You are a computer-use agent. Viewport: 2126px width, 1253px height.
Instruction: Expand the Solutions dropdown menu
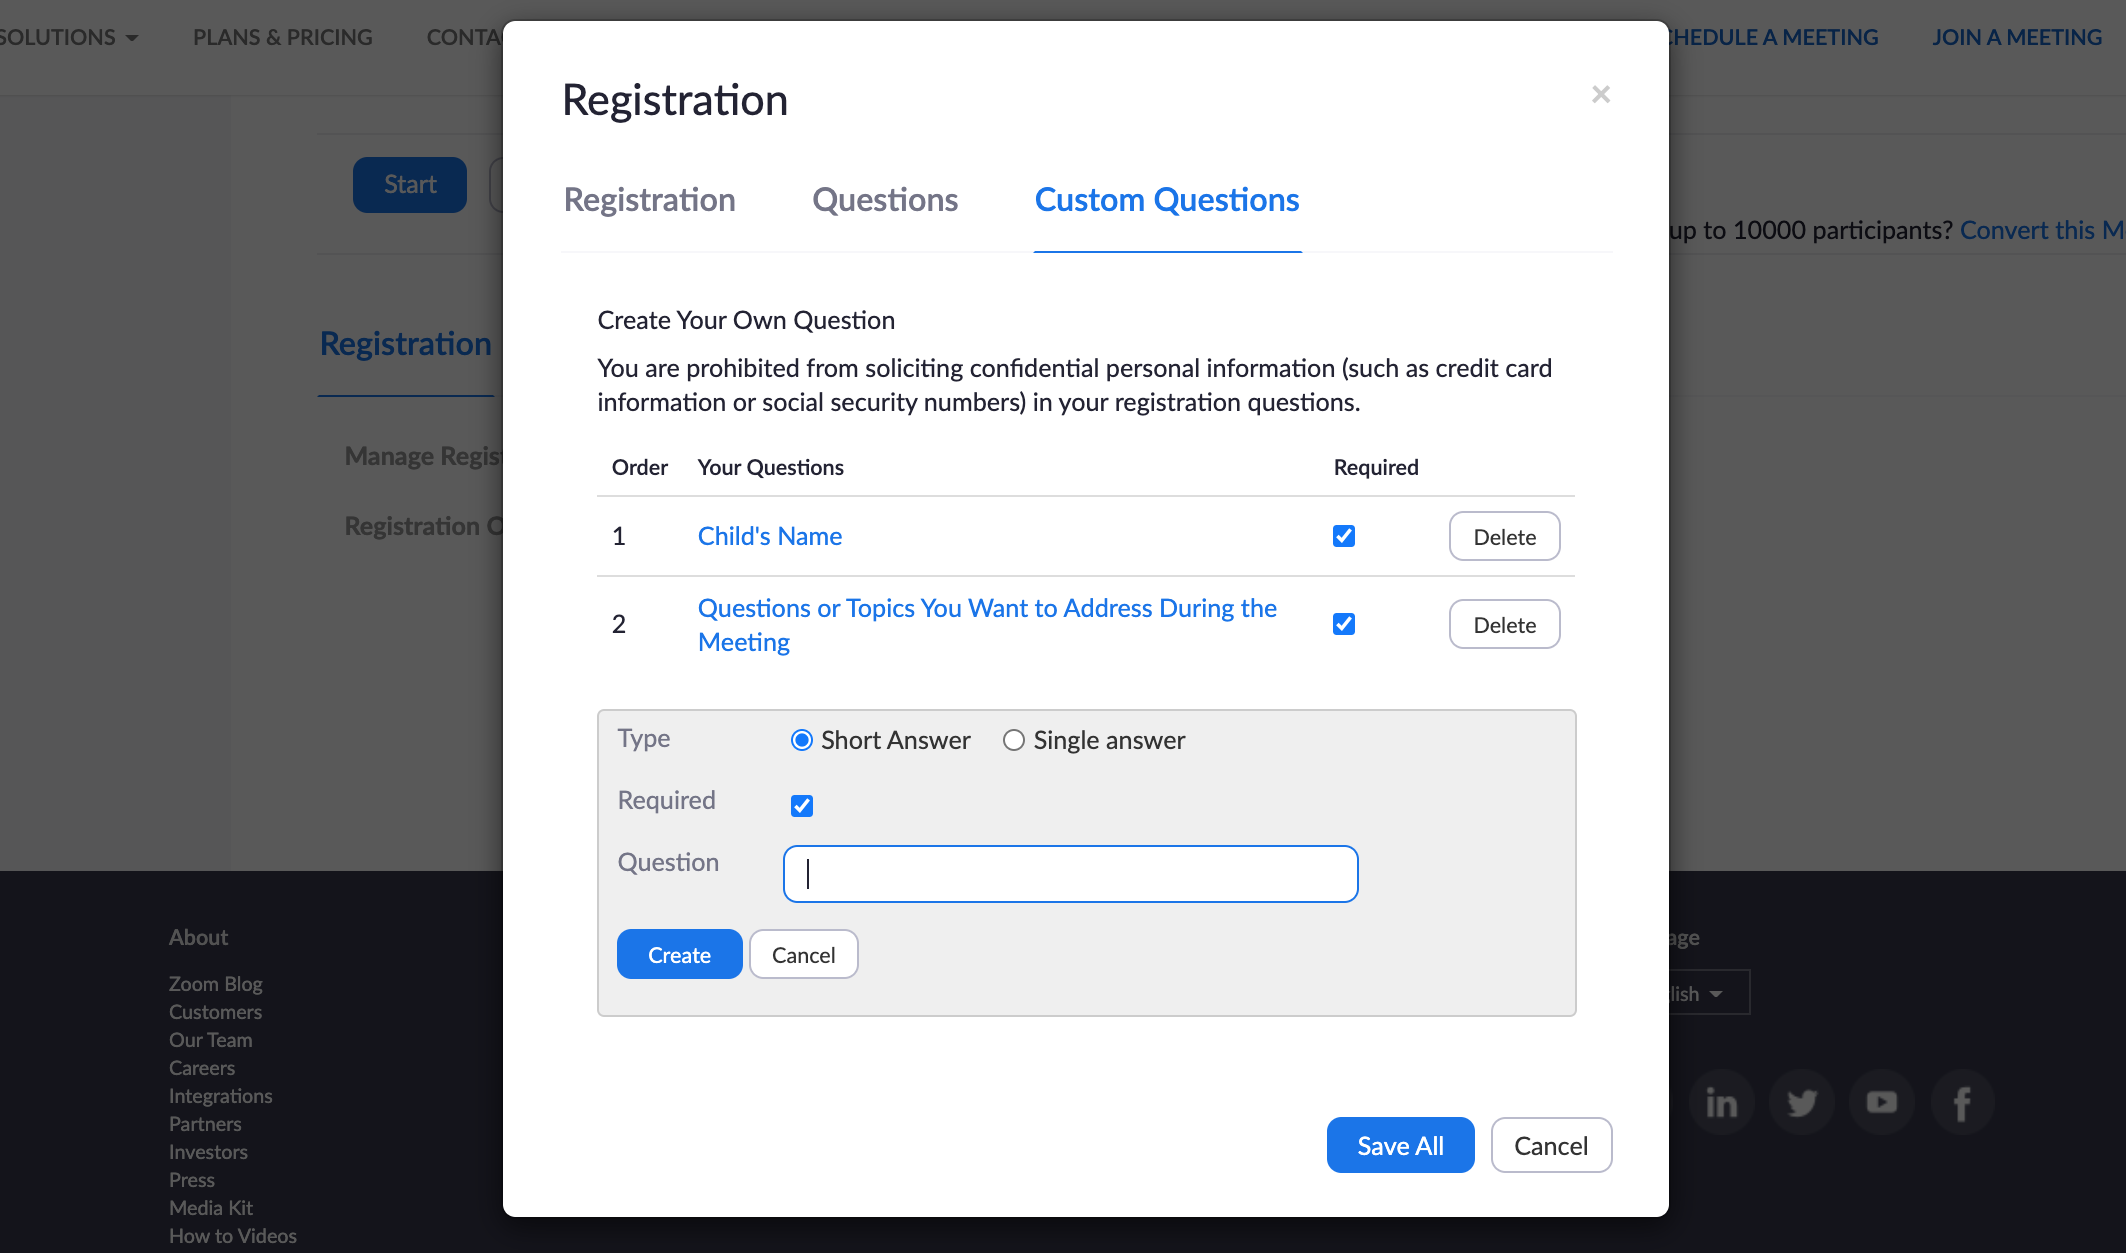tap(68, 37)
